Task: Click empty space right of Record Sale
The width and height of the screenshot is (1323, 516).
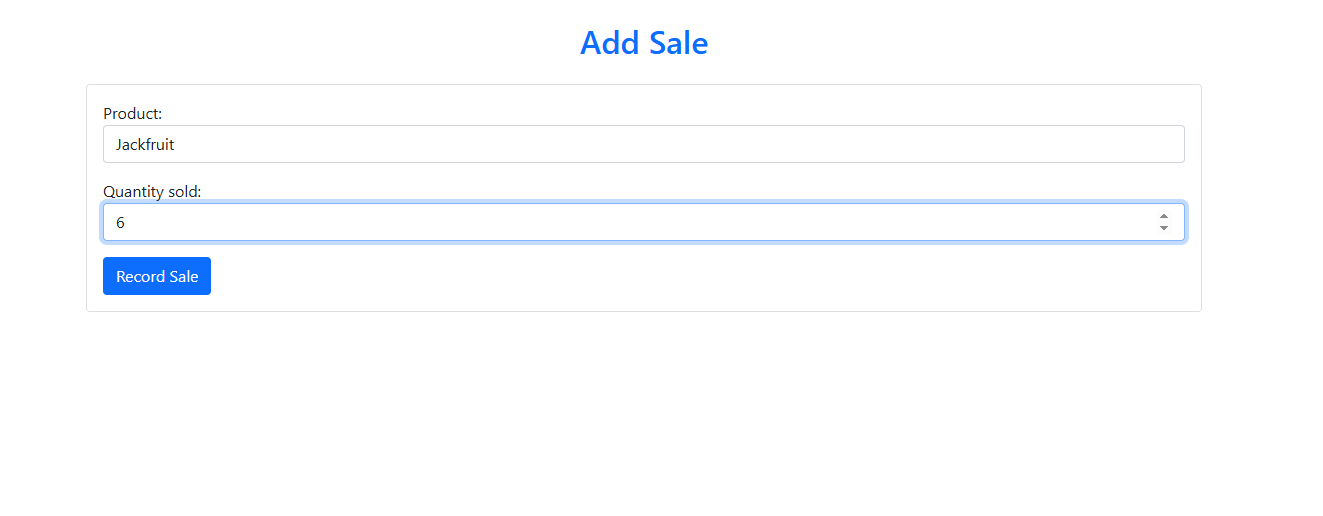Action: point(700,276)
